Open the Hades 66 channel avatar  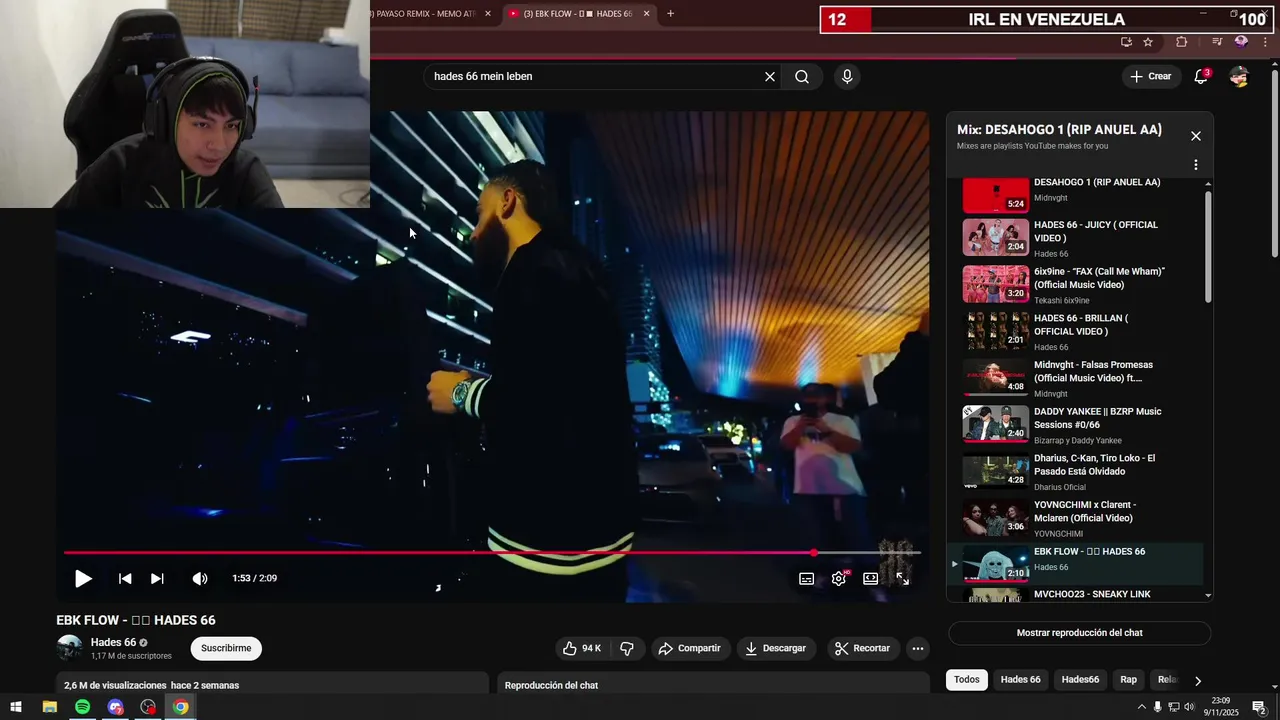click(x=69, y=648)
